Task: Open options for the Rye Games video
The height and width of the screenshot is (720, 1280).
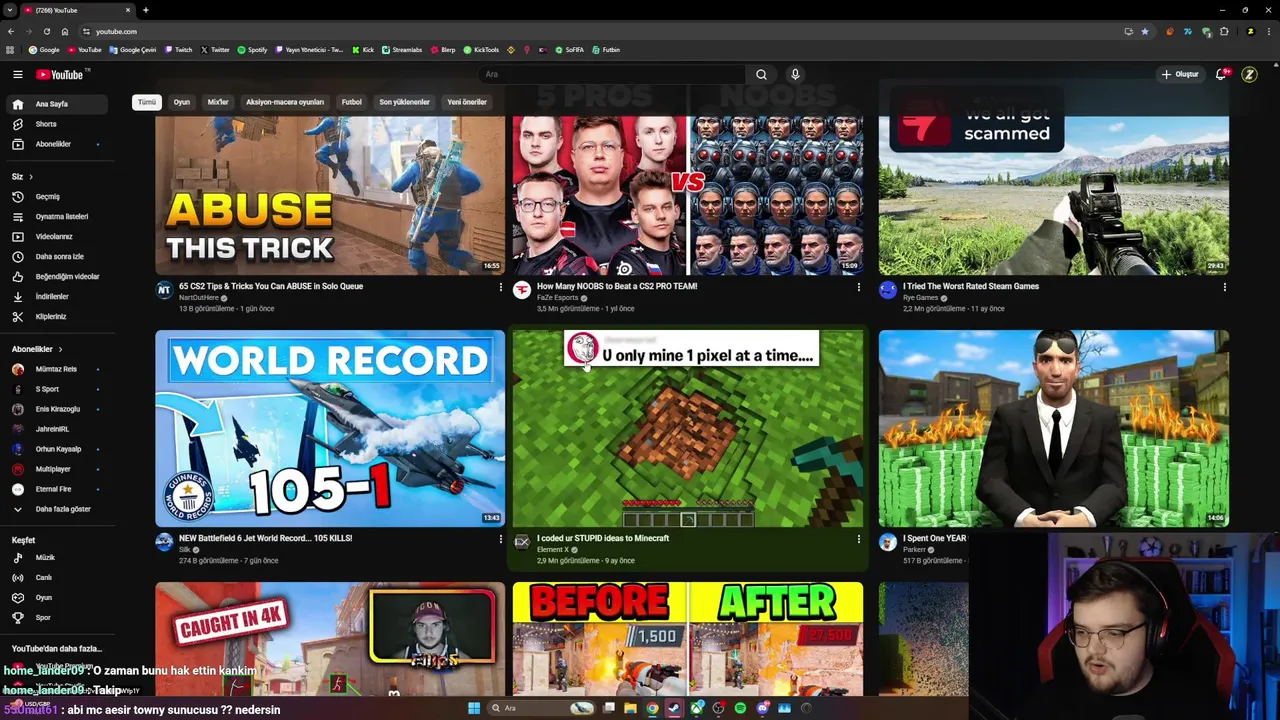Action: (x=1224, y=287)
